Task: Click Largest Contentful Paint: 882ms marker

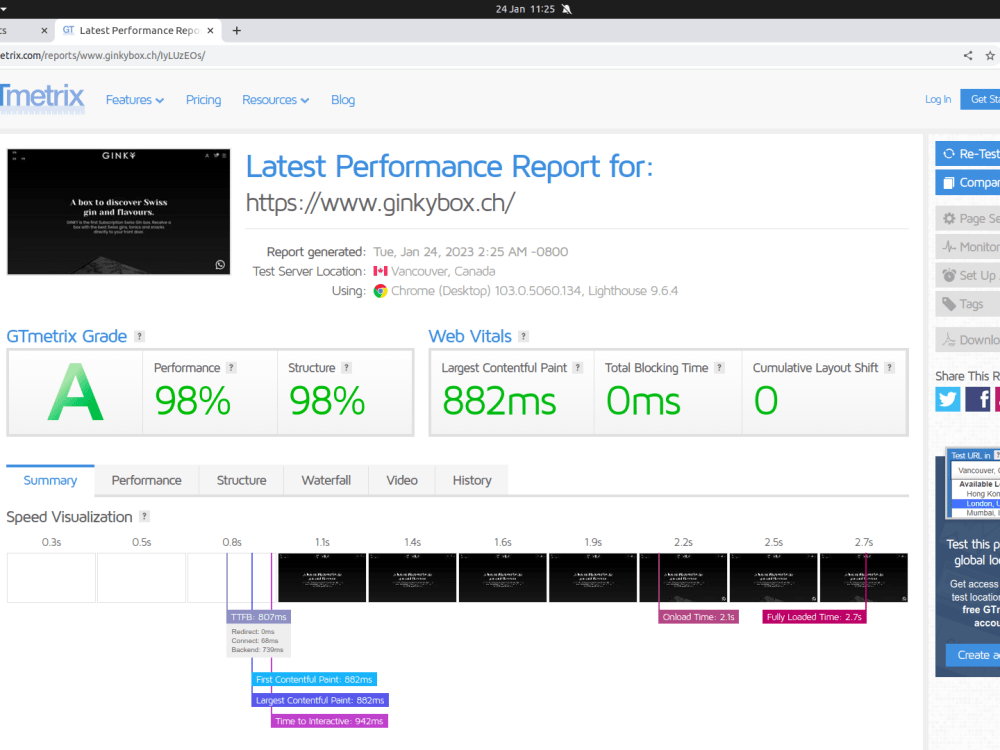Action: [x=320, y=700]
